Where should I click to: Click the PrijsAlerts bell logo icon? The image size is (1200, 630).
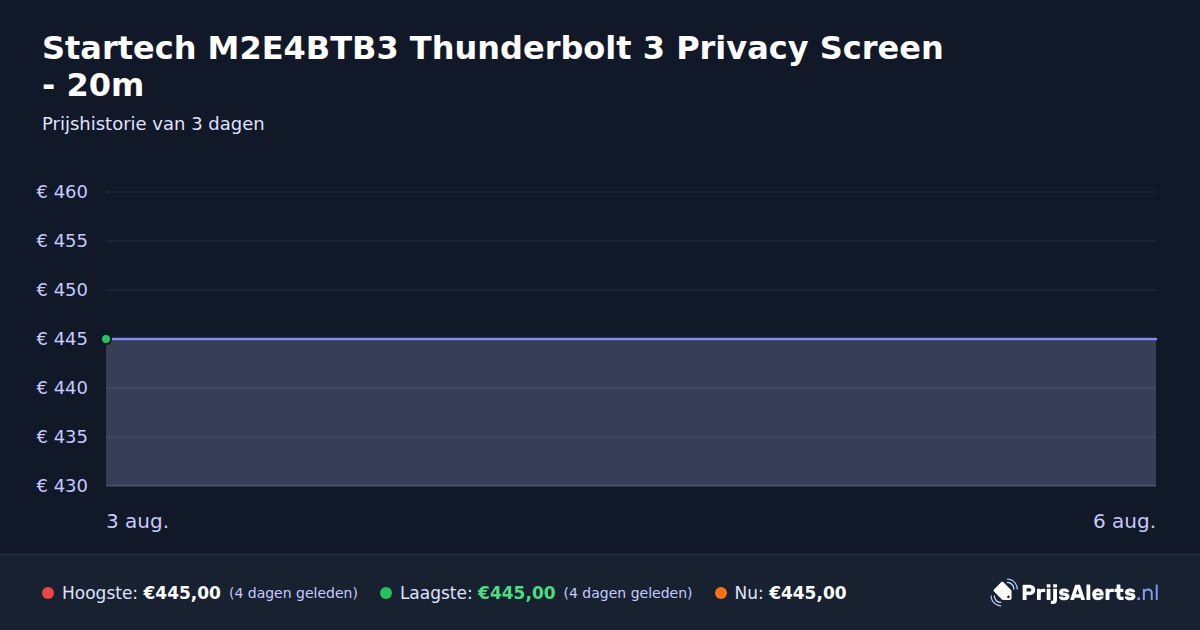point(1003,593)
